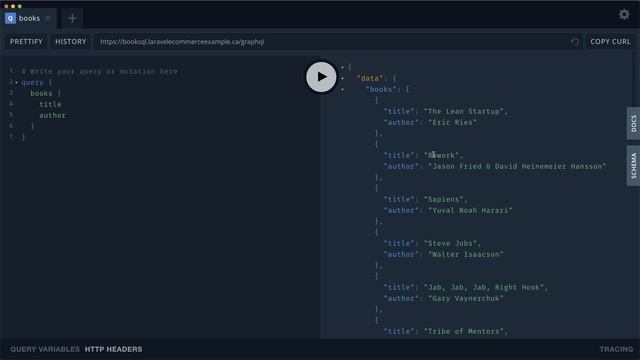Click the "Jab, Jab, Jab, Right Hook" value
This screenshot has height=360, width=640.
(484, 288)
